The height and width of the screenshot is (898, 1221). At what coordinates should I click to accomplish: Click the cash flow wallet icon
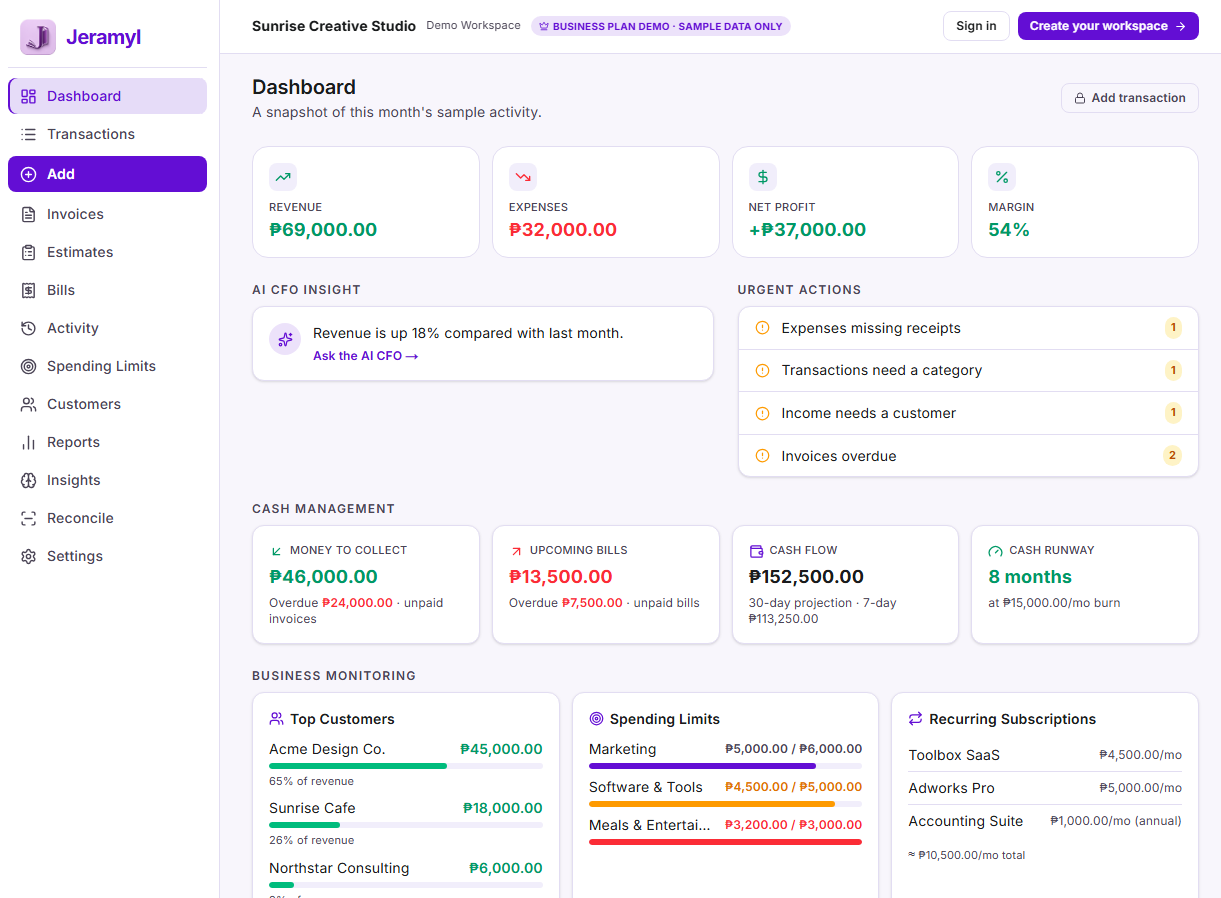click(x=756, y=551)
